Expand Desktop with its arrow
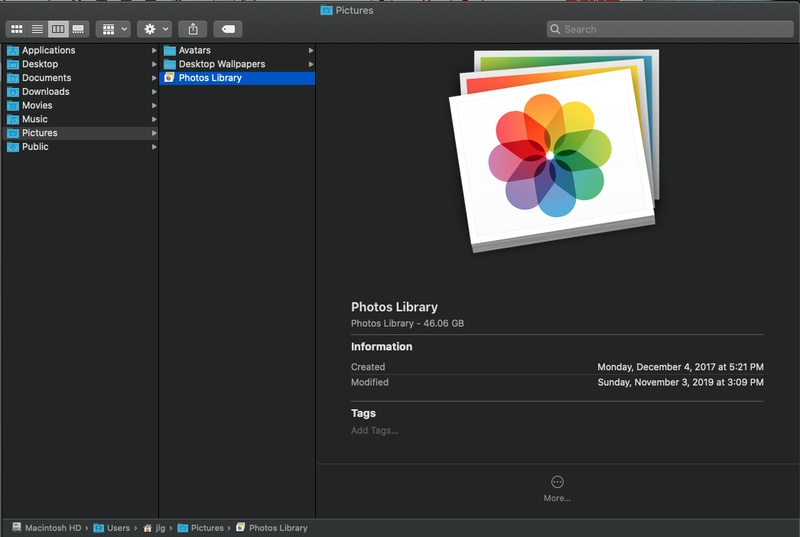800x537 pixels. click(x=154, y=64)
